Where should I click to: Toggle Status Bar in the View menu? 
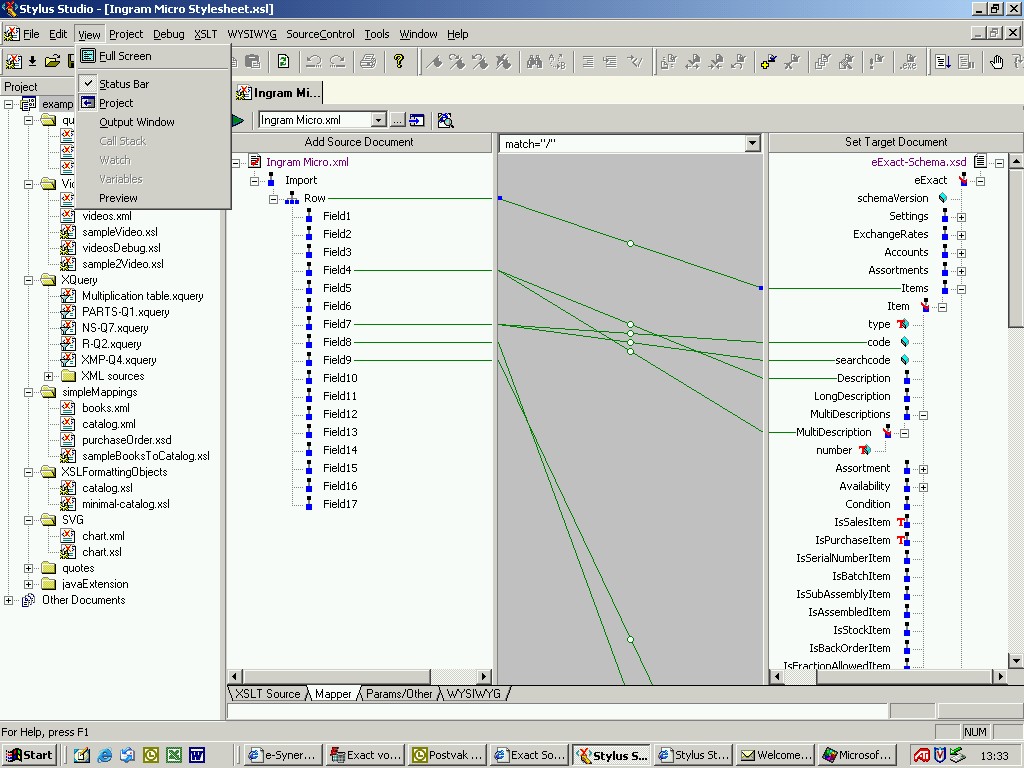click(x=124, y=84)
